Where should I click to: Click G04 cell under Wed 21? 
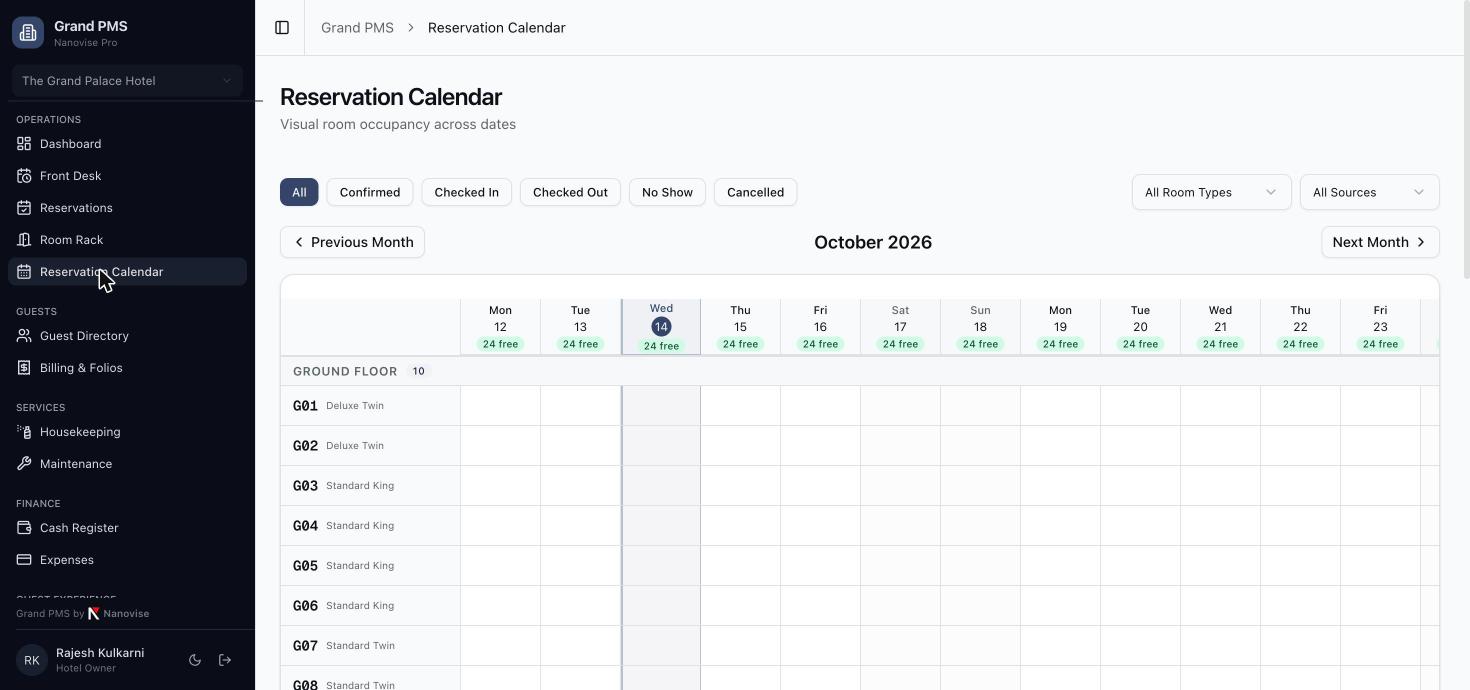click(x=1220, y=526)
